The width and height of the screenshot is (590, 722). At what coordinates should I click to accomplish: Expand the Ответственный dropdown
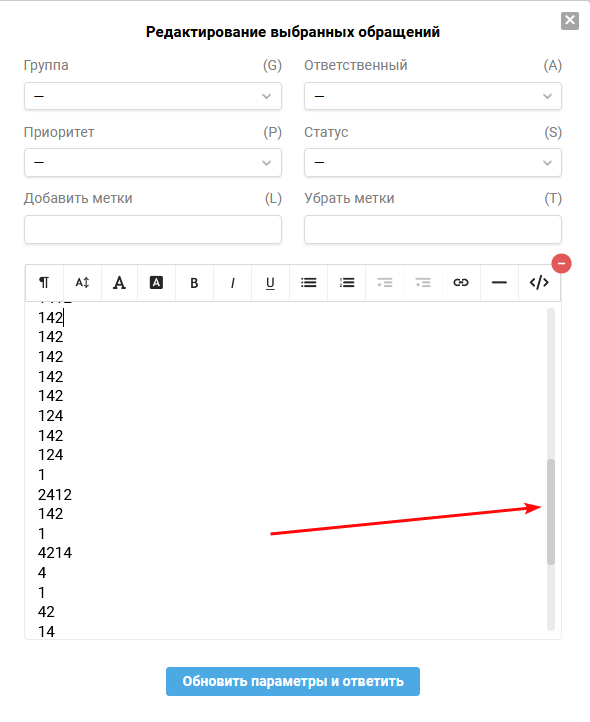[433, 96]
